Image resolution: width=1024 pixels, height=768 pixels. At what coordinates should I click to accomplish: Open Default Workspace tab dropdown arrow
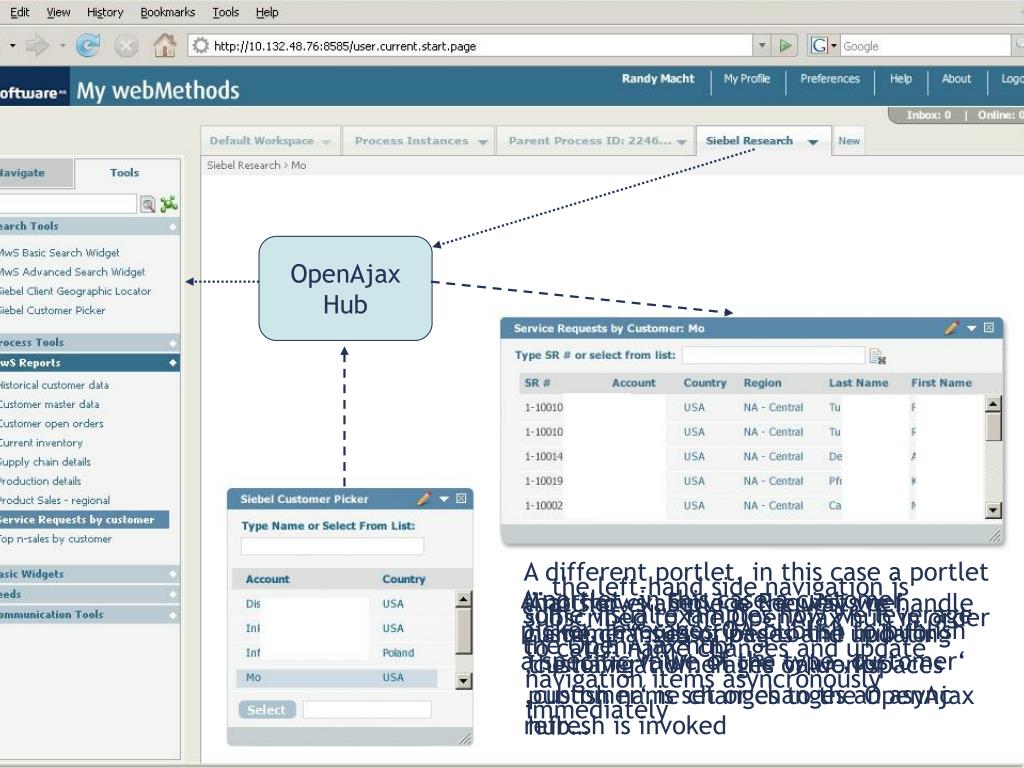[x=326, y=142]
